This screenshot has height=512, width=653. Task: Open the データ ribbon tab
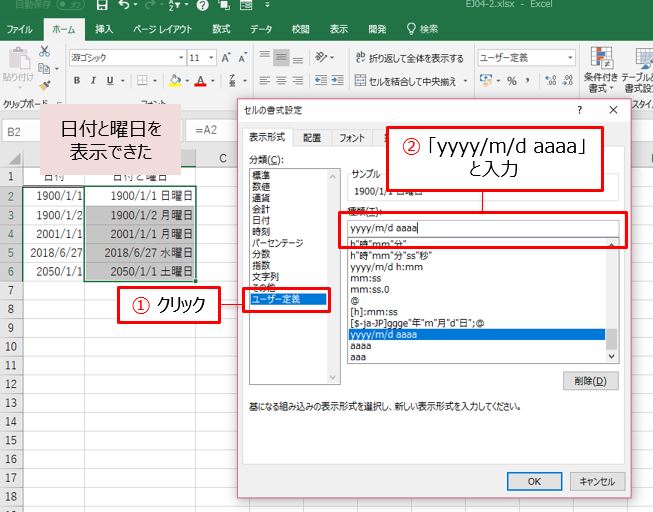coord(261,29)
